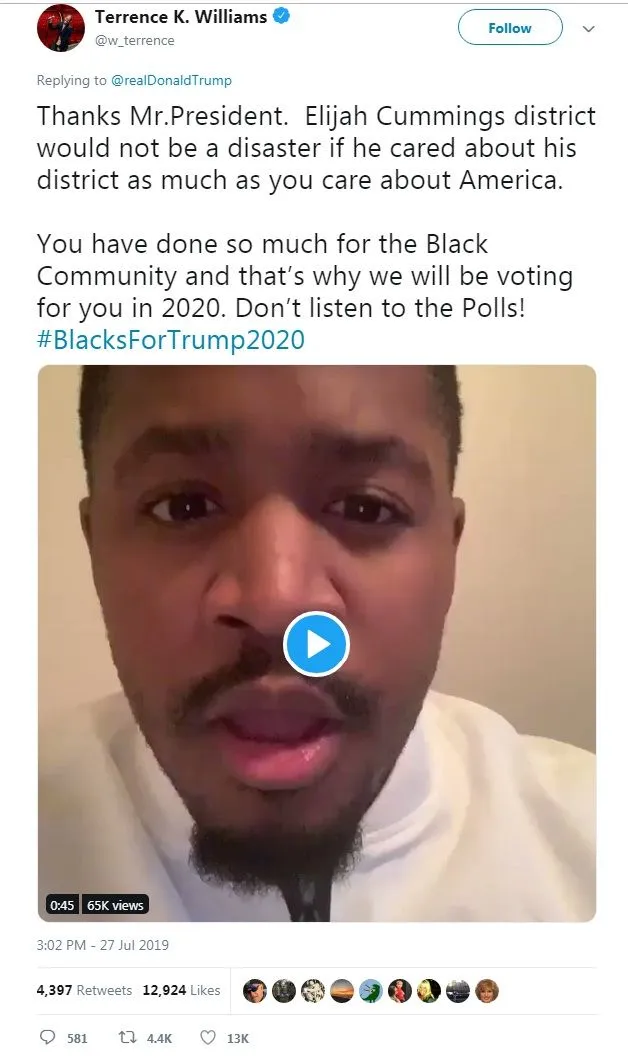Image resolution: width=628 pixels, height=1058 pixels.
Task: Follow Terrence K. Williams
Action: (x=510, y=28)
